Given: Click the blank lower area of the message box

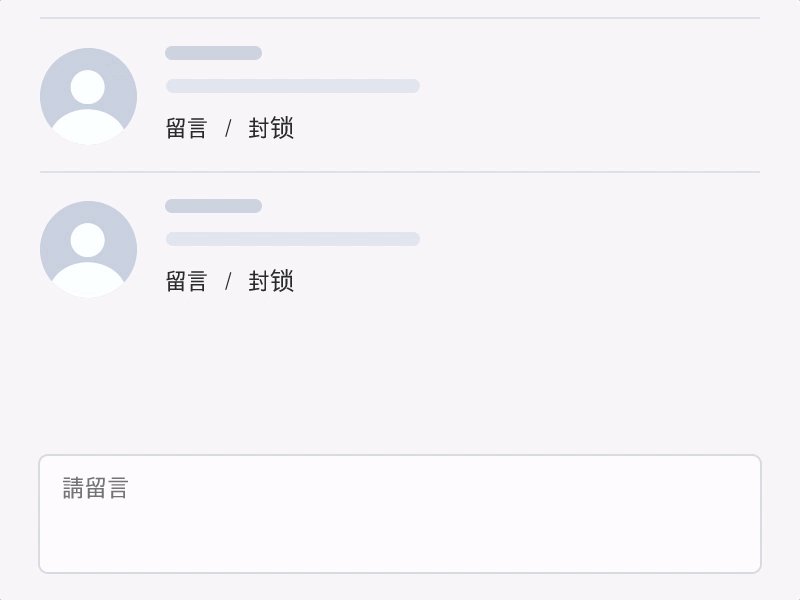Looking at the screenshot, I should [400, 545].
